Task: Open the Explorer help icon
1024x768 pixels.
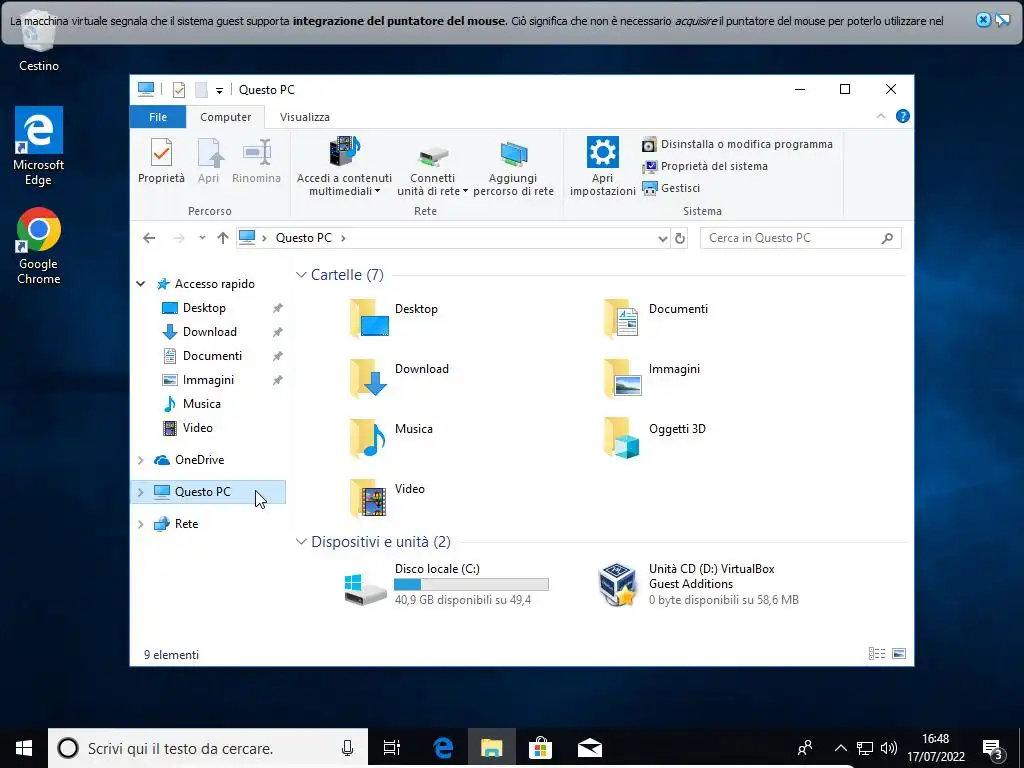Action: tap(903, 116)
